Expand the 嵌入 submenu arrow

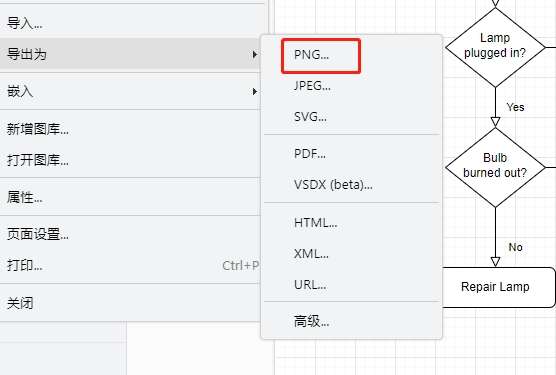255,92
